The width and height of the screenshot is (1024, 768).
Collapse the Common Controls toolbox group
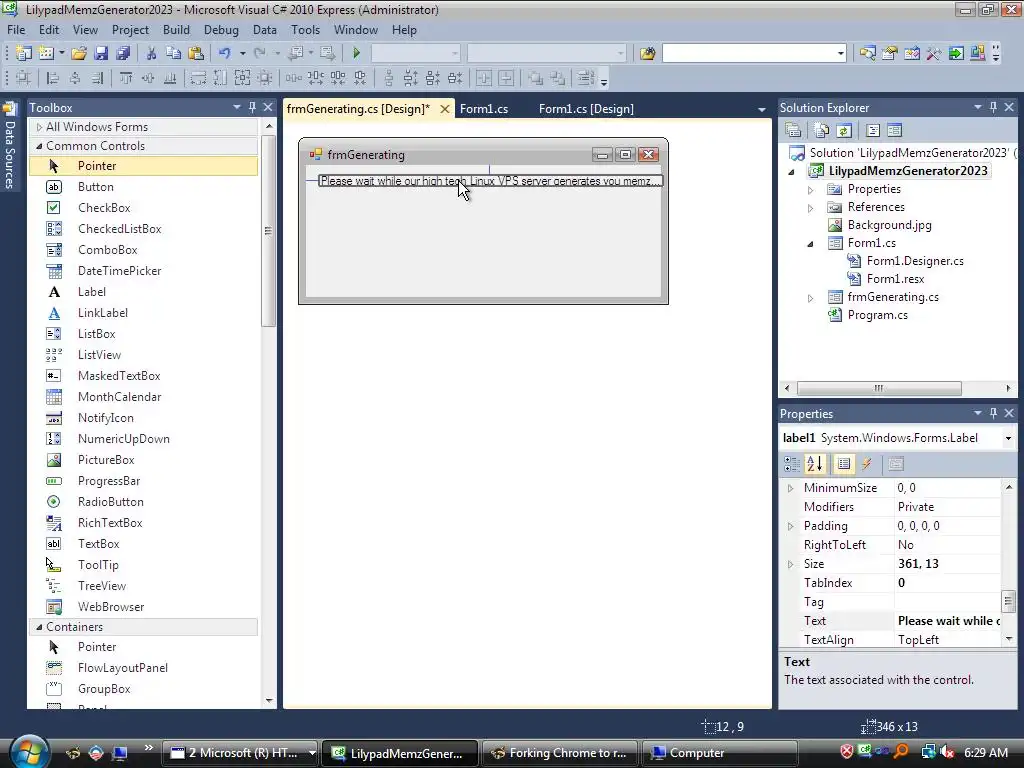point(39,146)
